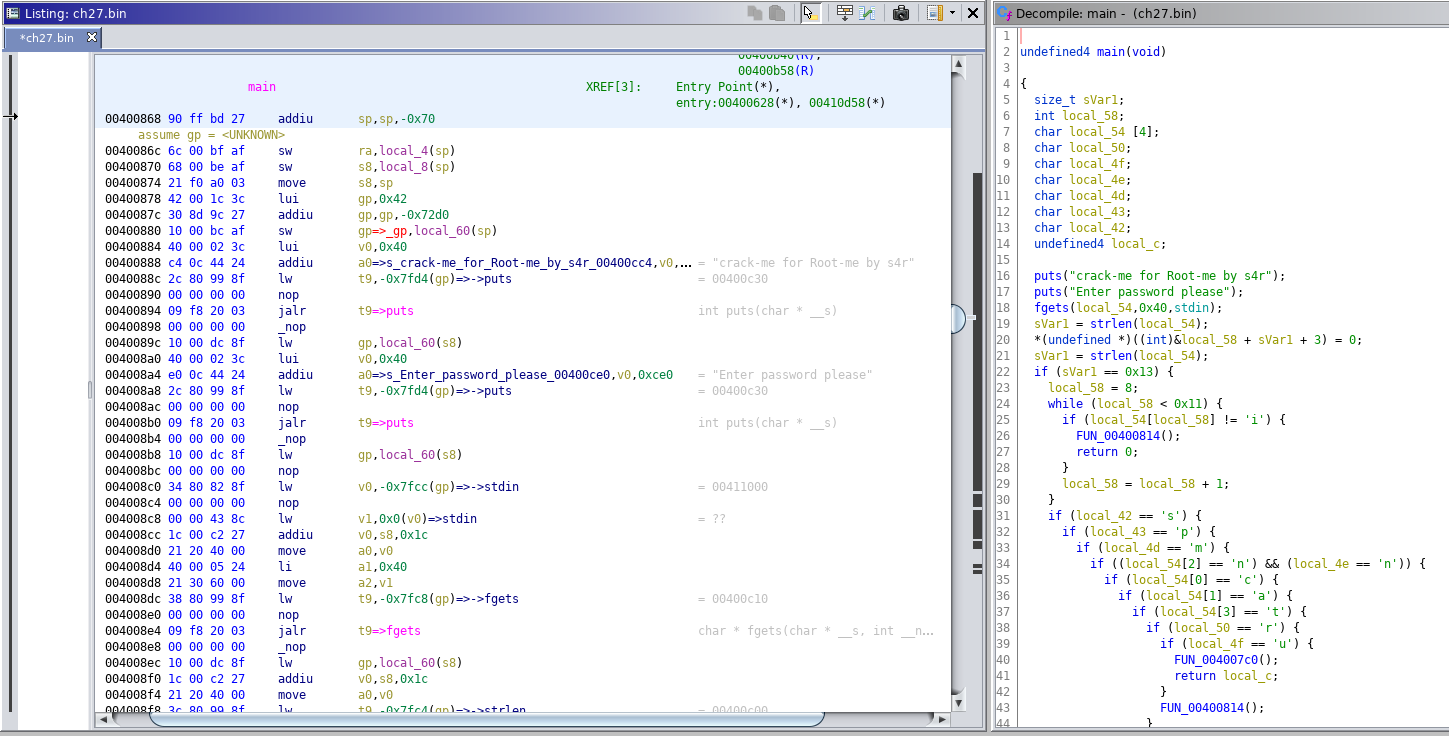Click the size_t sVar1; declaration
Image resolution: width=1449 pixels, height=738 pixels.
click(x=1079, y=100)
